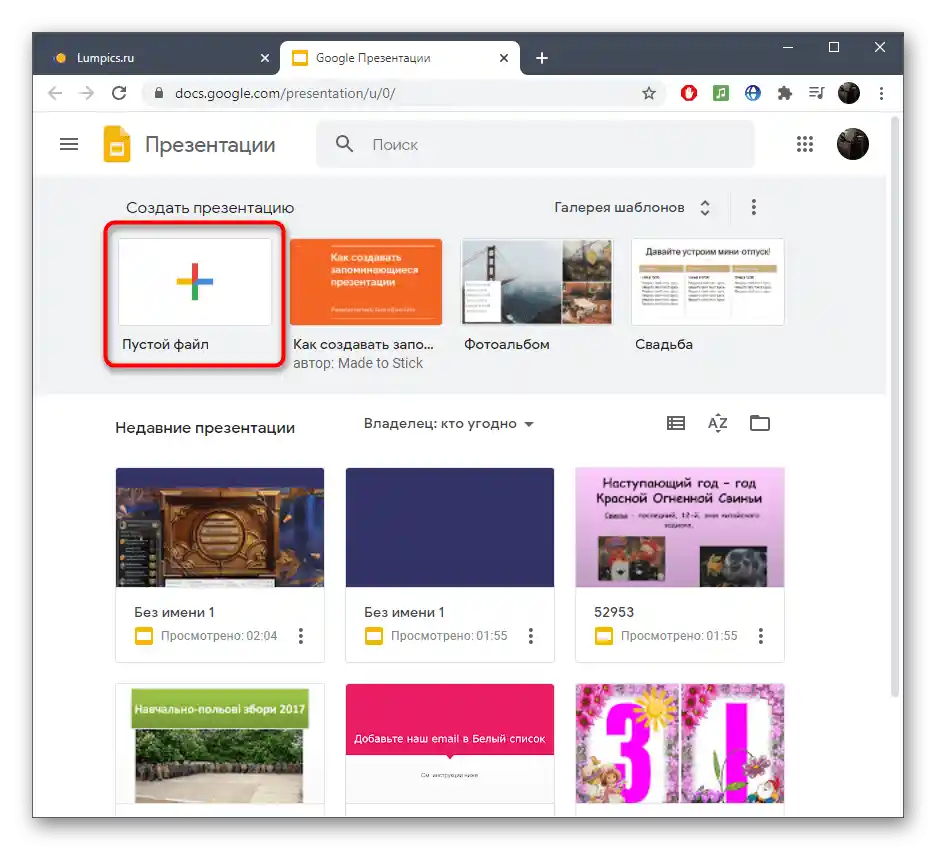Image resolution: width=936 pixels, height=850 pixels.
Task: Open the Chrome three-dot menu
Action: (x=881, y=93)
